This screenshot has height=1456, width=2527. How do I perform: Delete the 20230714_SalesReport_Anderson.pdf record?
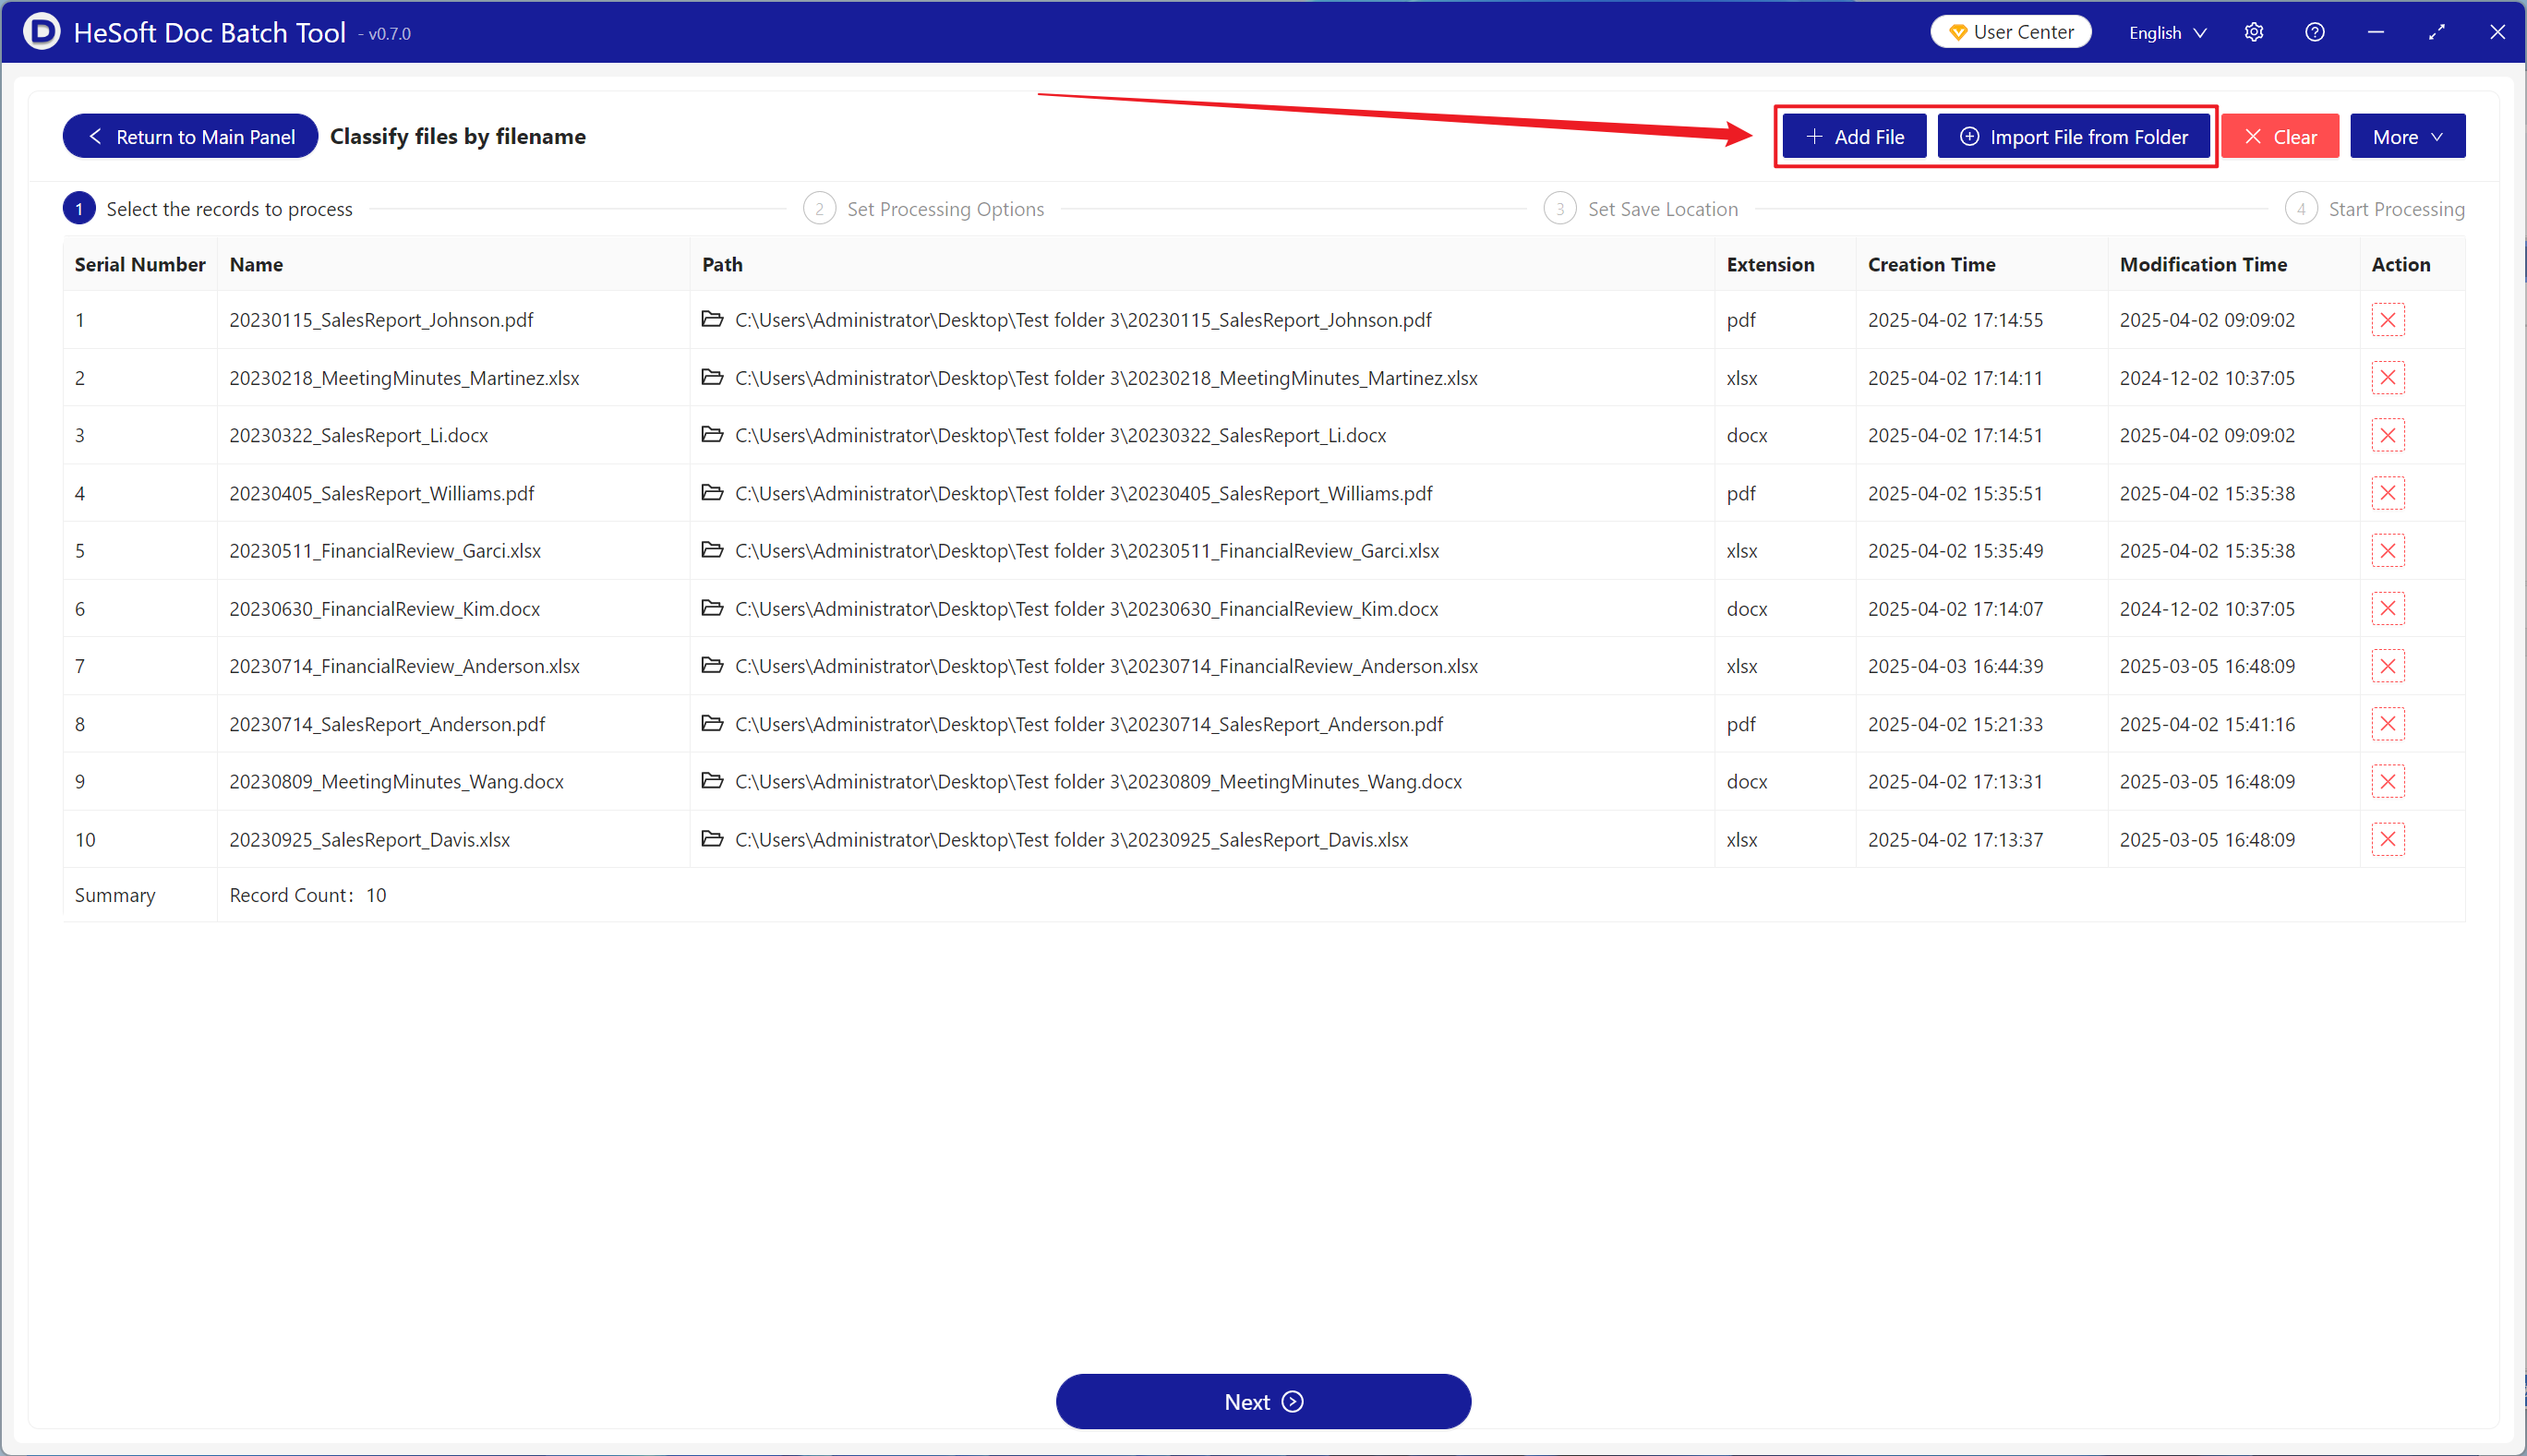click(x=2387, y=724)
